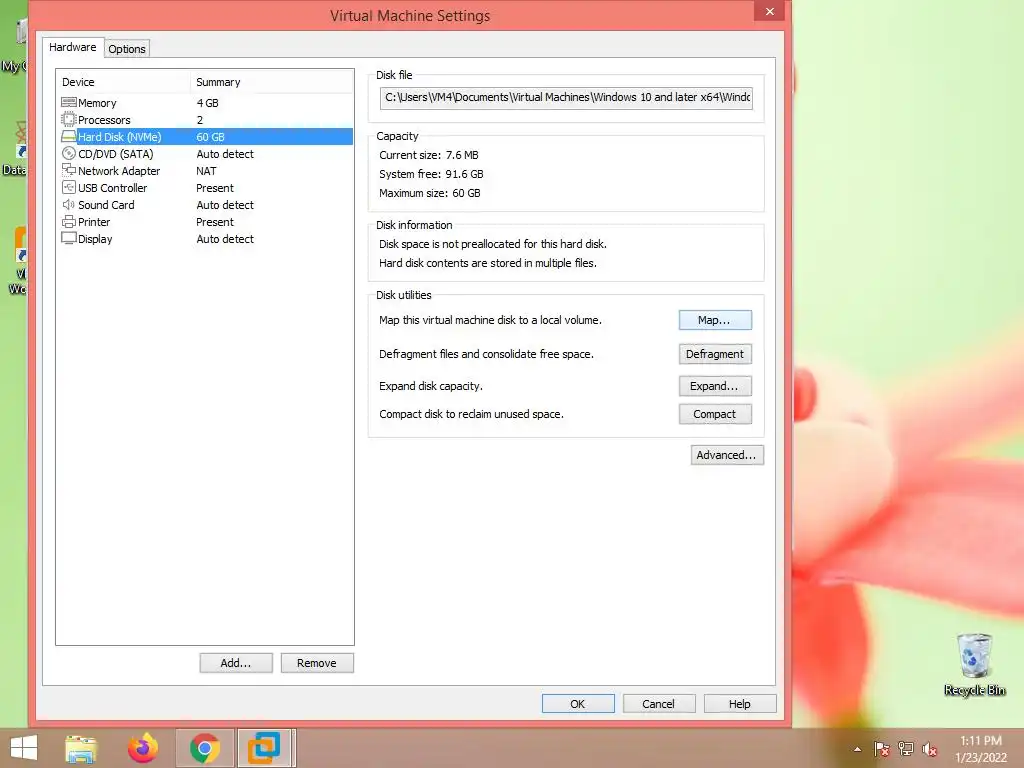
Task: Click the Memory device icon
Action: (x=69, y=103)
